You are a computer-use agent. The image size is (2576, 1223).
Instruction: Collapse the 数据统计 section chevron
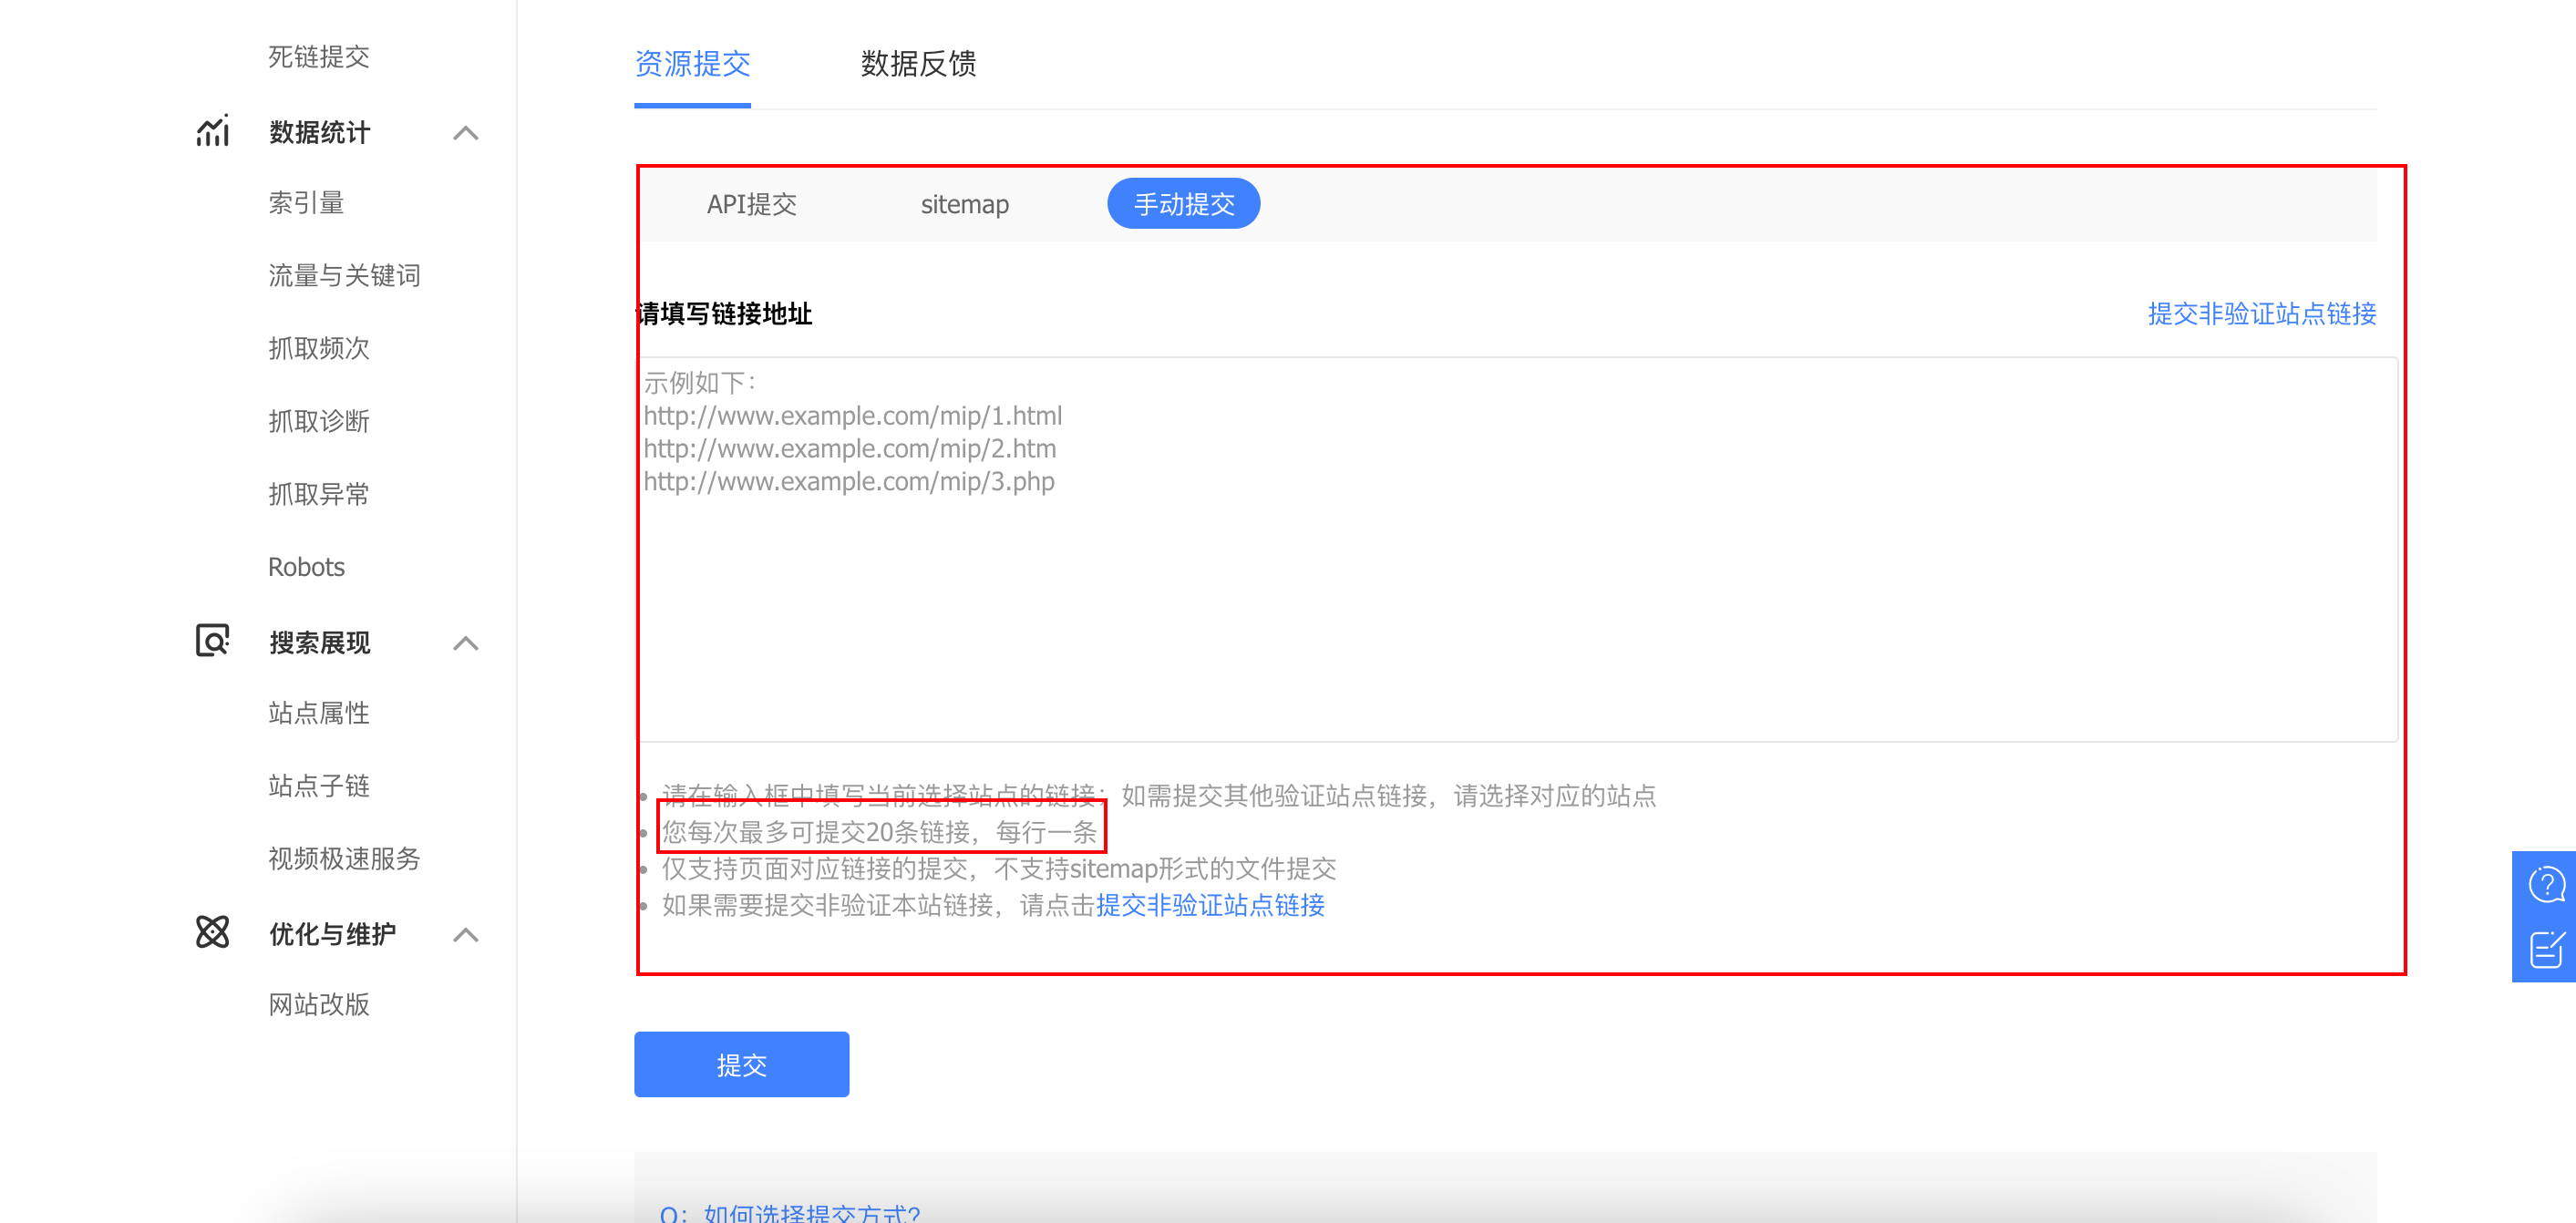(x=465, y=133)
